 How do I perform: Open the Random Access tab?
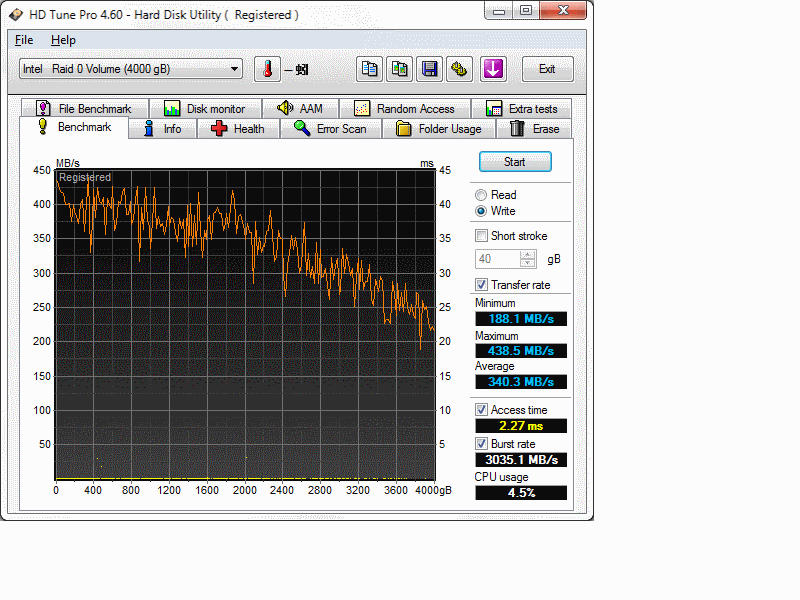pos(405,109)
